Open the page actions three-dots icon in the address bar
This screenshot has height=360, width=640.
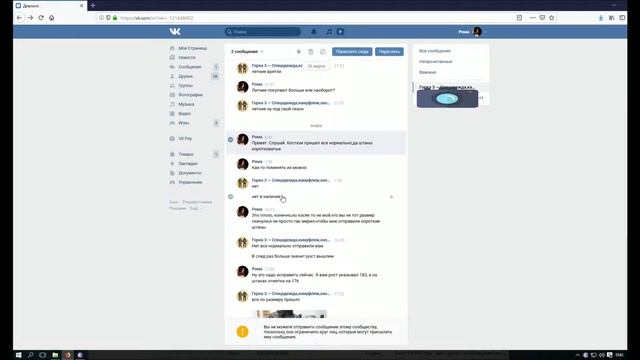pos(533,18)
